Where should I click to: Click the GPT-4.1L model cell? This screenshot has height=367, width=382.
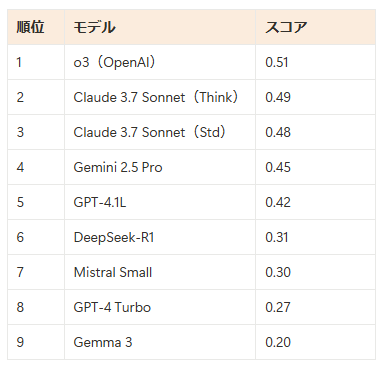[x=160, y=202]
